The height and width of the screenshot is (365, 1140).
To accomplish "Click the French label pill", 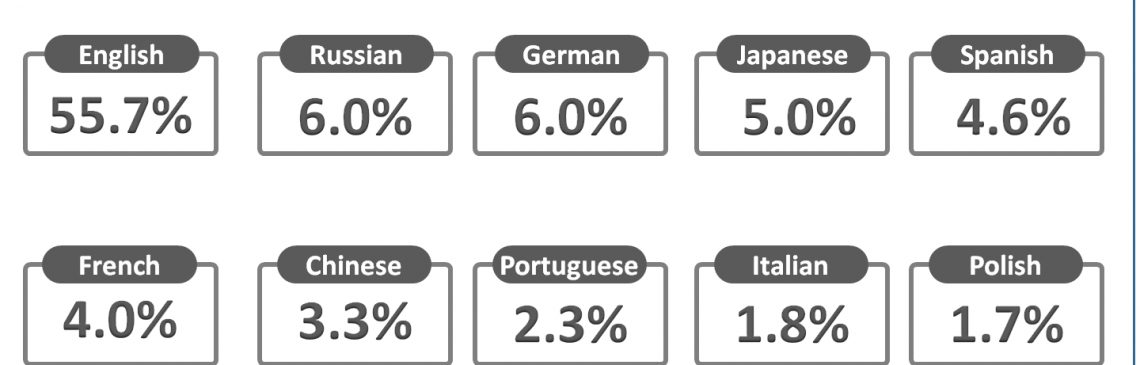I will [x=119, y=265].
